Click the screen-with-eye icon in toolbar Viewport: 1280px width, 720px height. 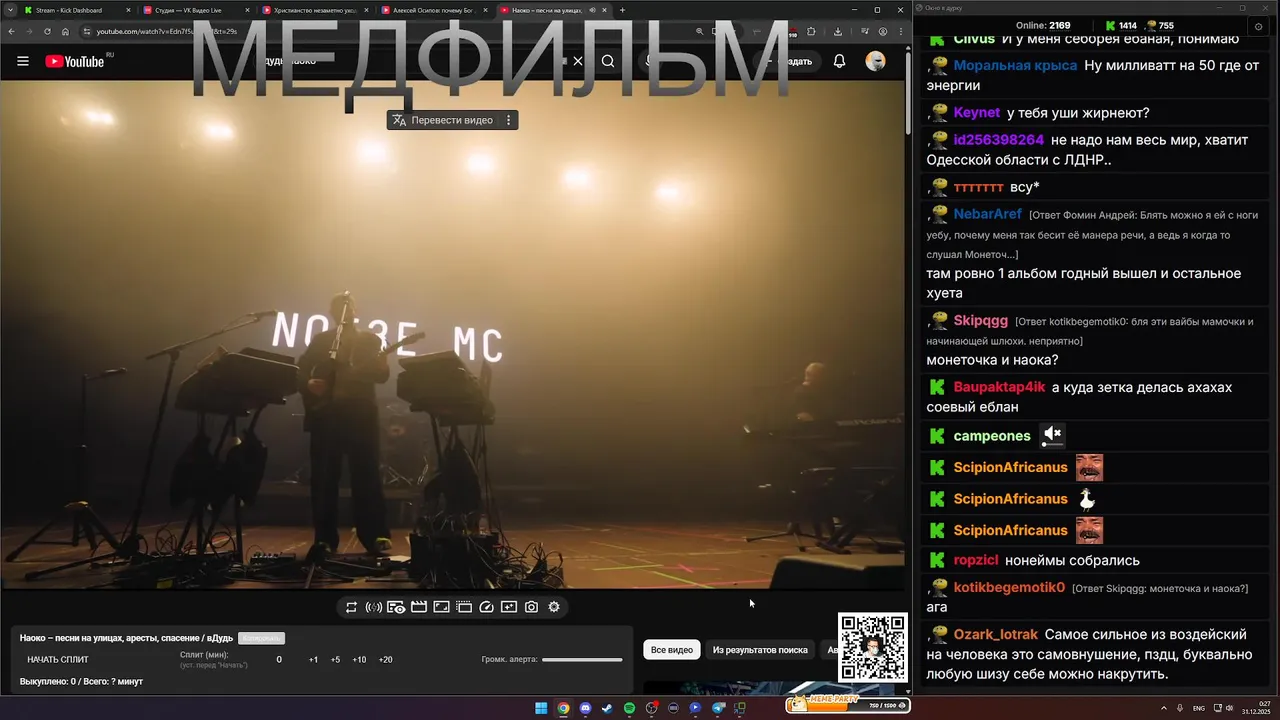tap(396, 607)
